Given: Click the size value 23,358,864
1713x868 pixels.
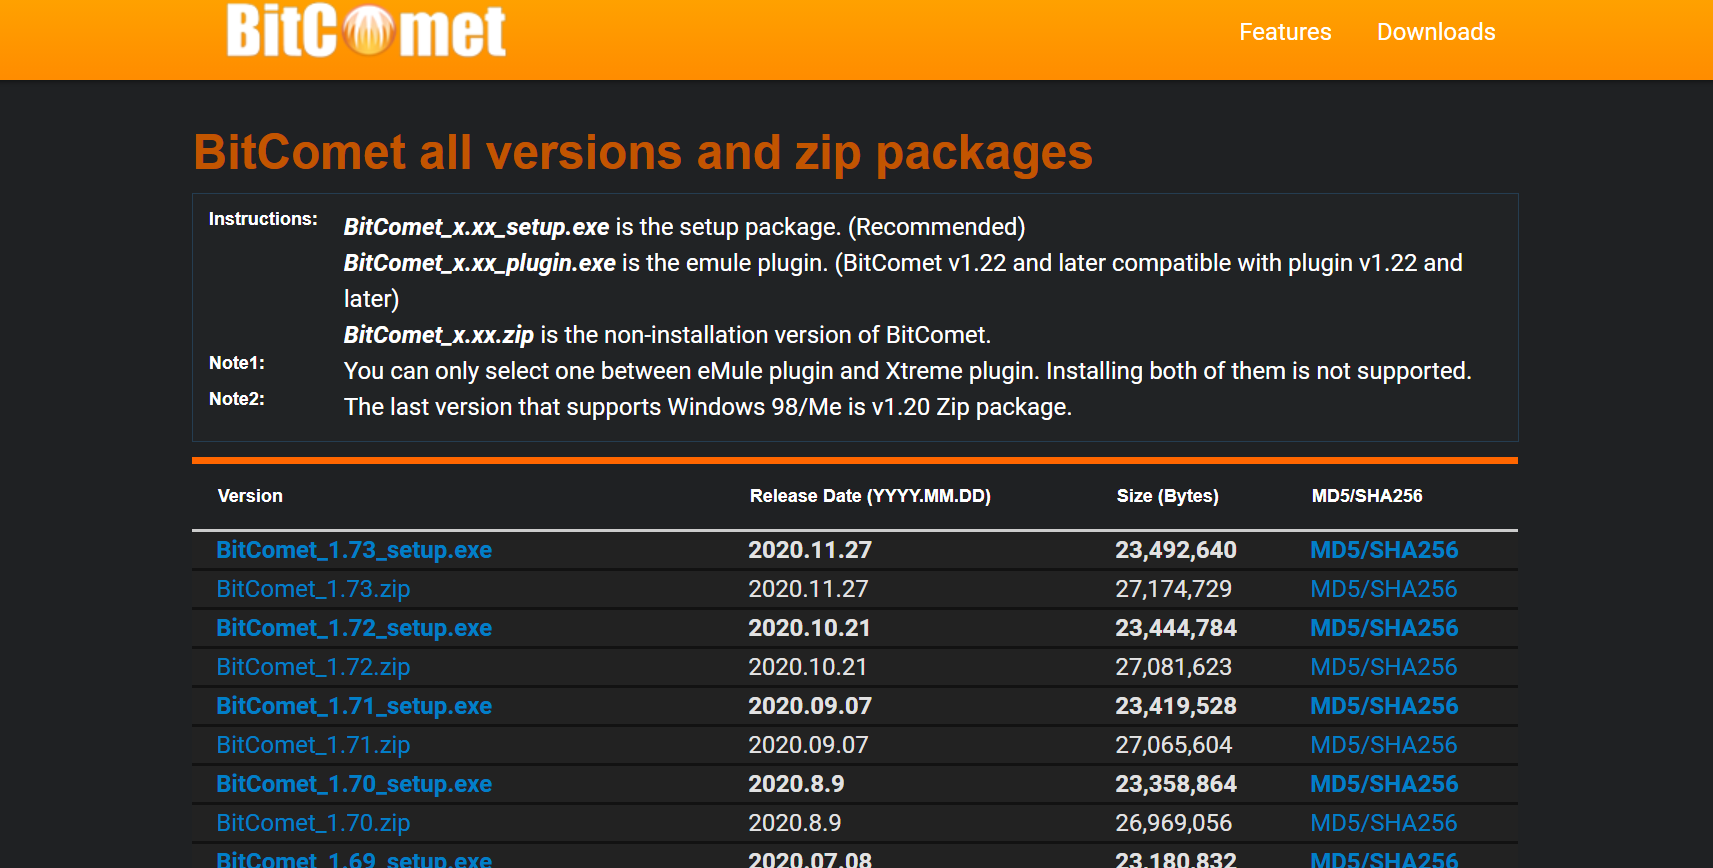Looking at the screenshot, I should point(1176,784).
